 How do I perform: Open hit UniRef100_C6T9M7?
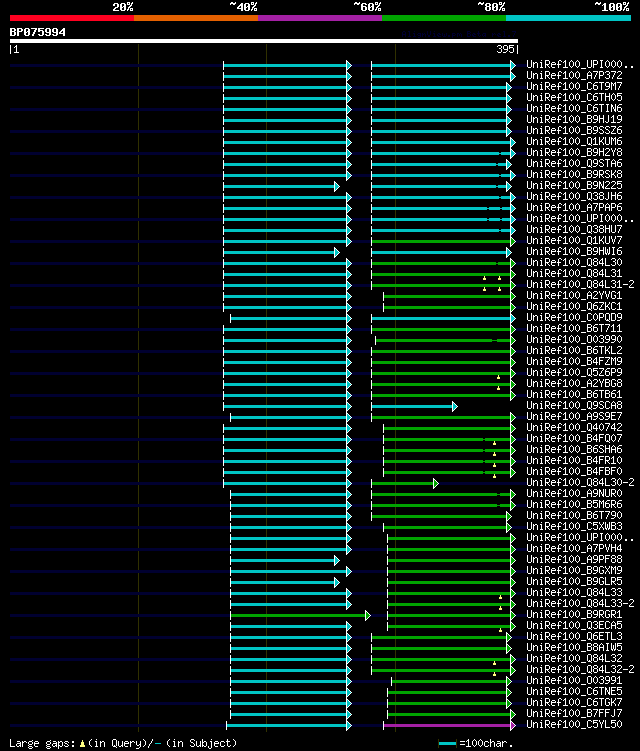574,87
